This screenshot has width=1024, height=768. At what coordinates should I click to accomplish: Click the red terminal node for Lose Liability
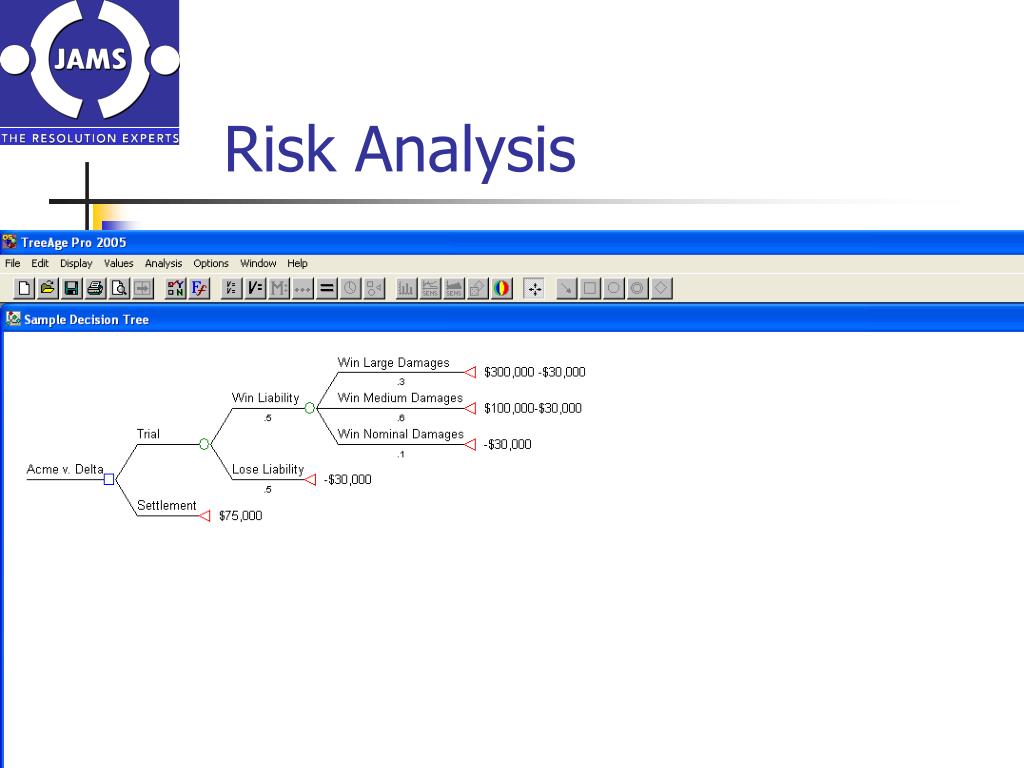pos(310,480)
